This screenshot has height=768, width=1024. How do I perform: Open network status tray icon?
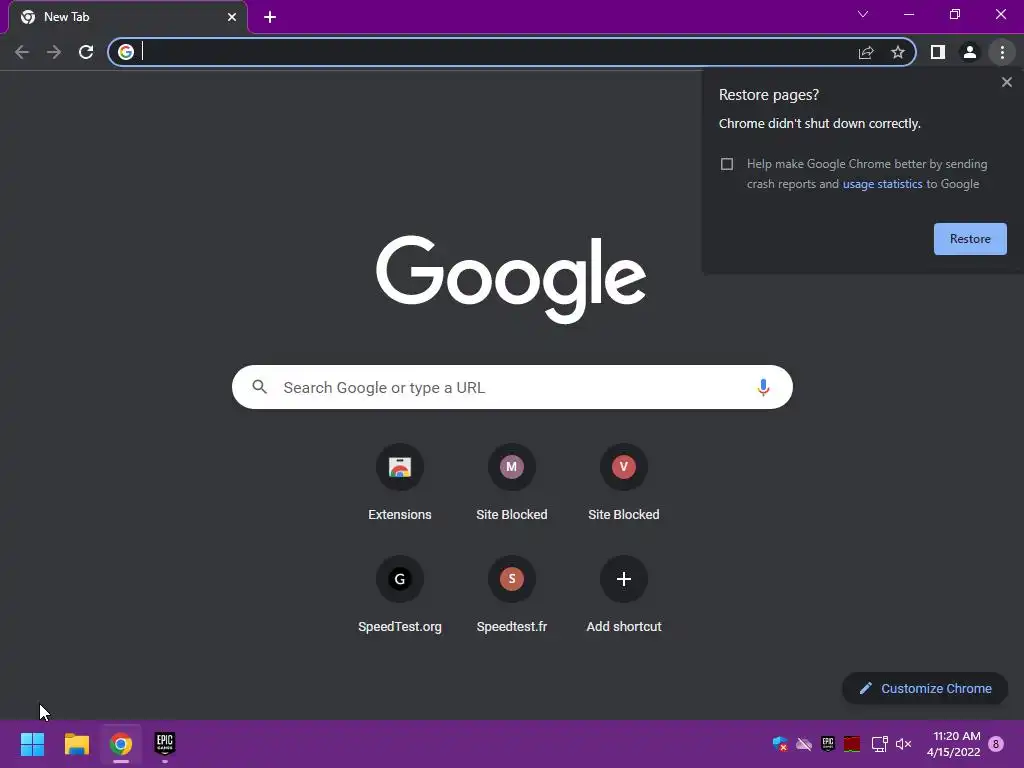coord(880,744)
